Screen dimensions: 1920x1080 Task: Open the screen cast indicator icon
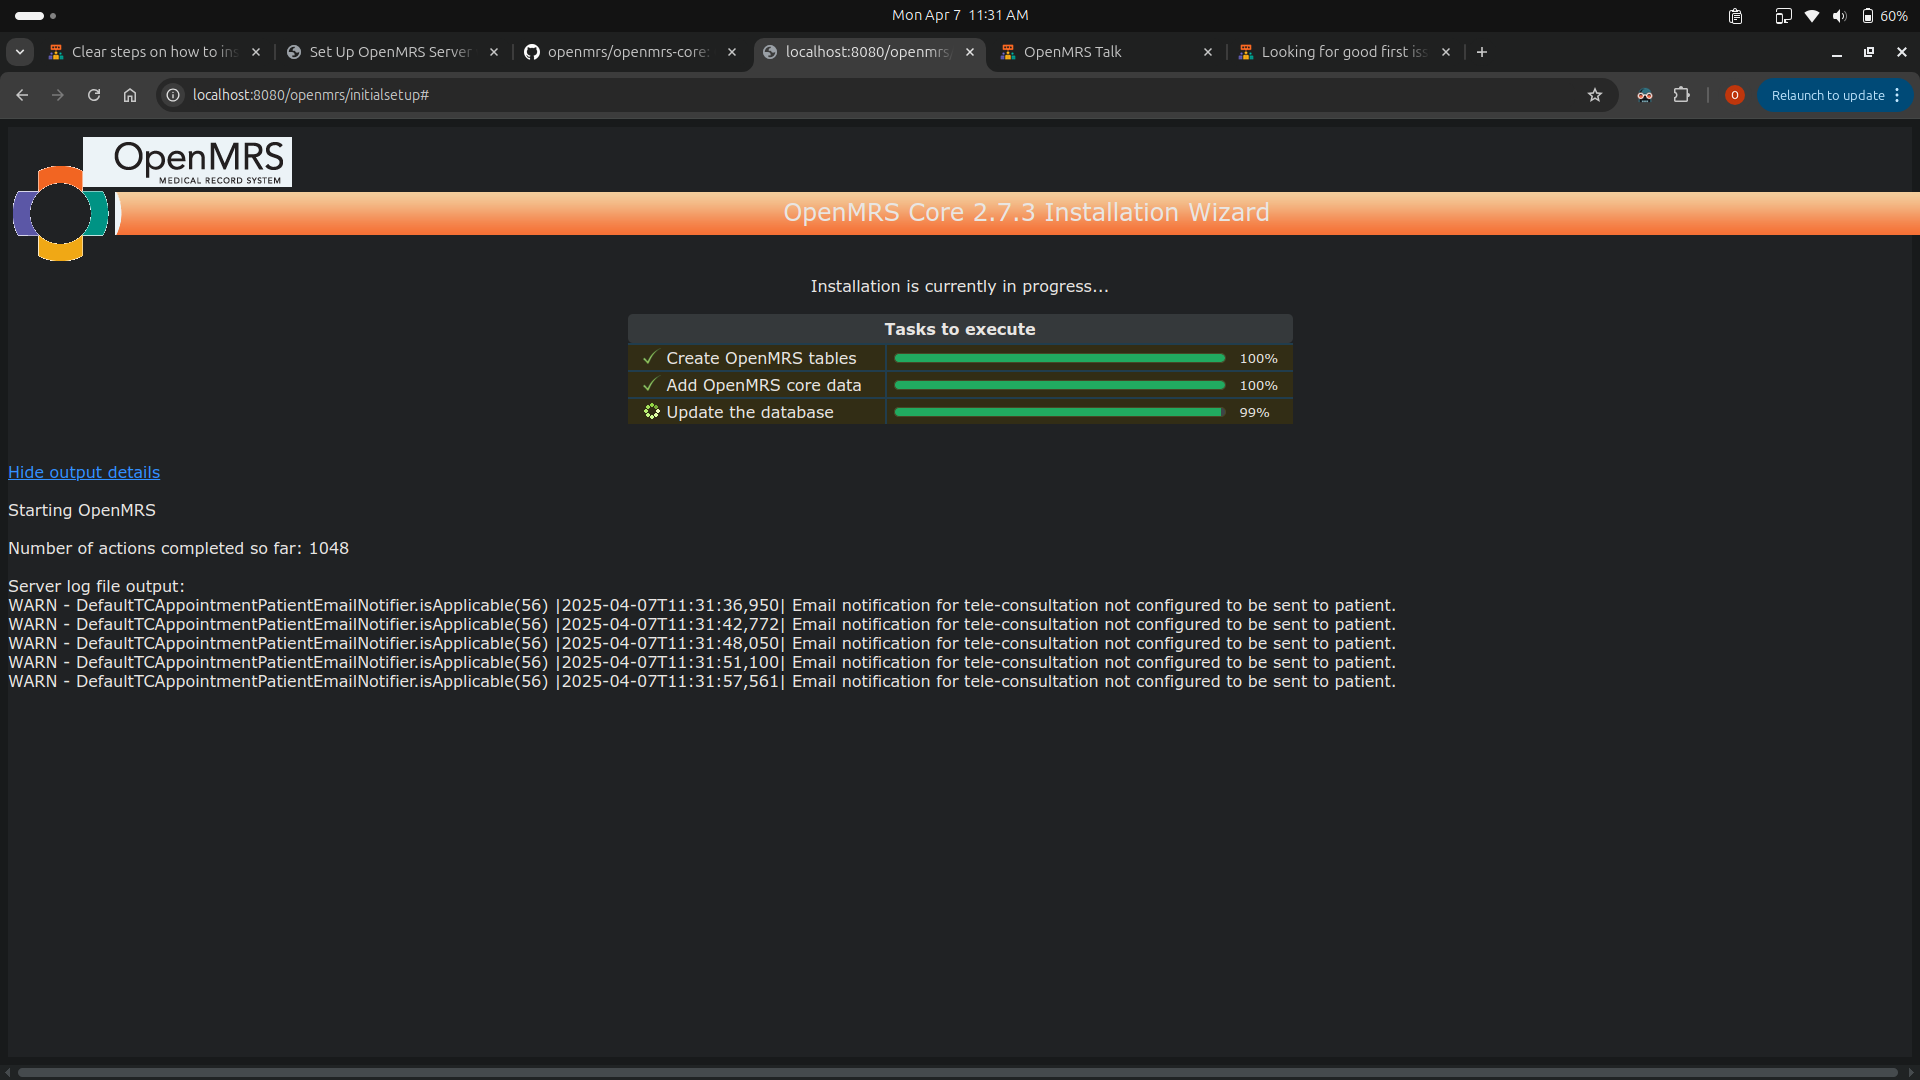[x=1783, y=16]
